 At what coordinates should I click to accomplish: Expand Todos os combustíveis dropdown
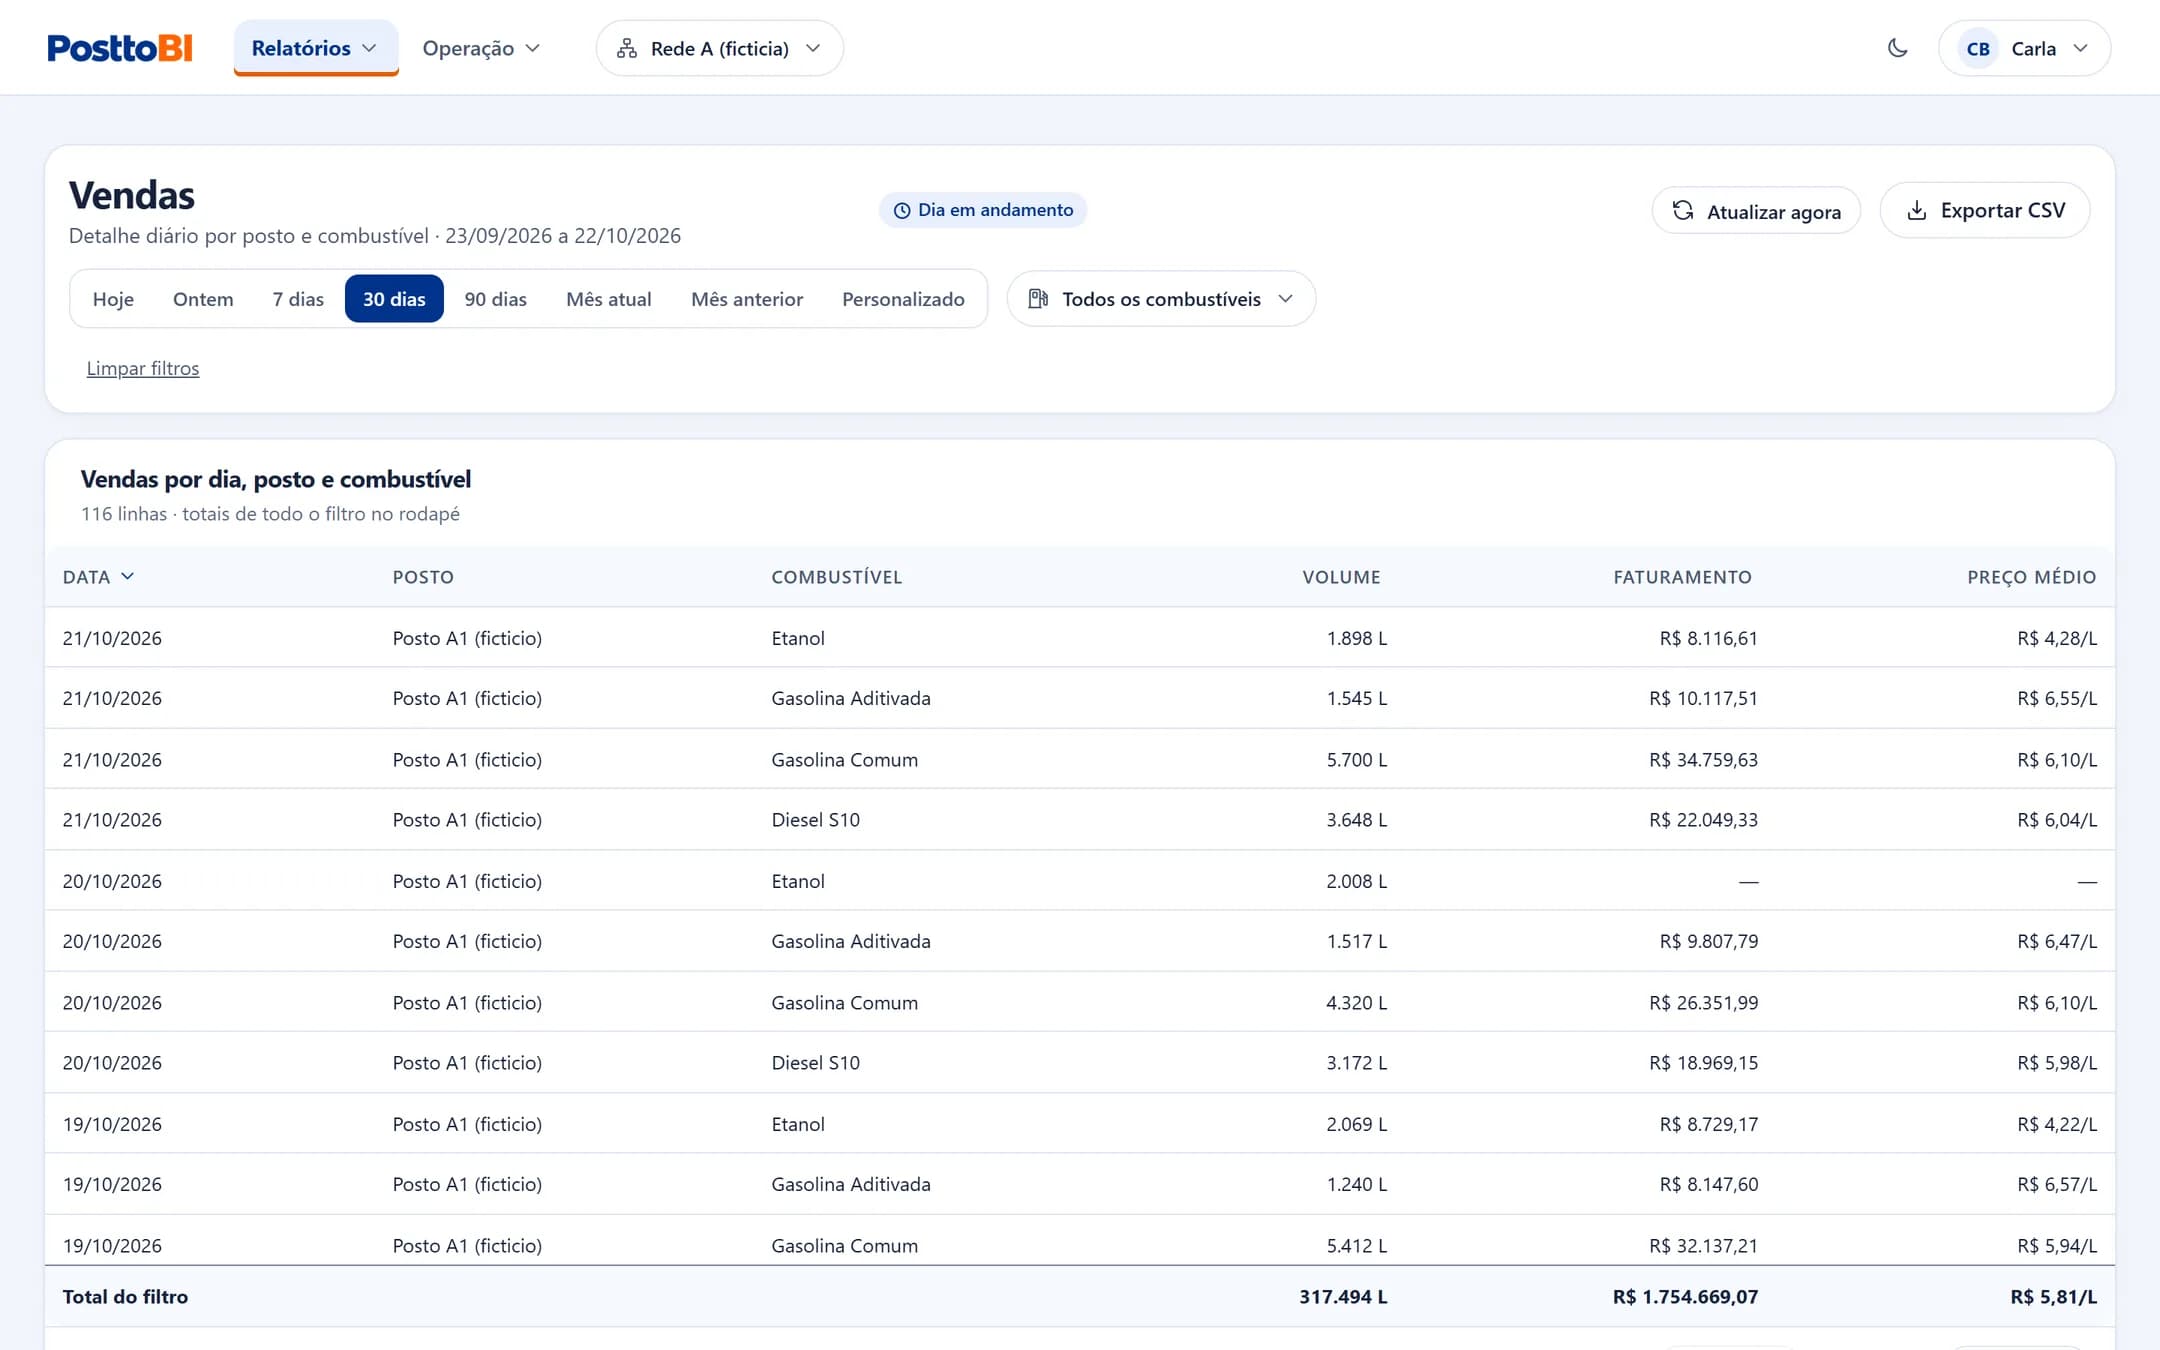click(1161, 299)
